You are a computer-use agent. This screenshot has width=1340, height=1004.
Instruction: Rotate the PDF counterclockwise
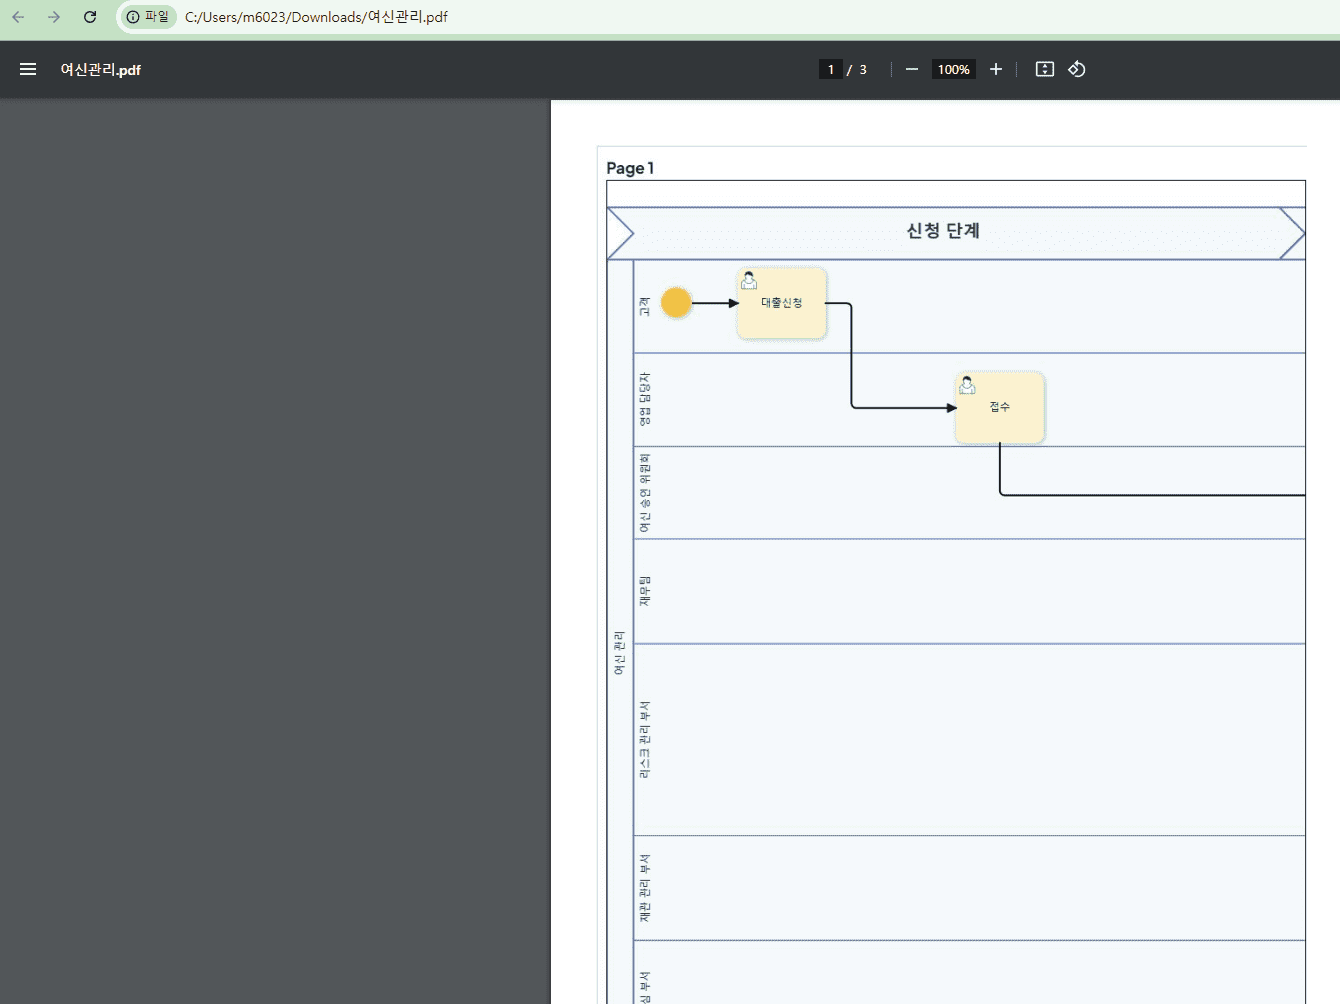(x=1076, y=69)
